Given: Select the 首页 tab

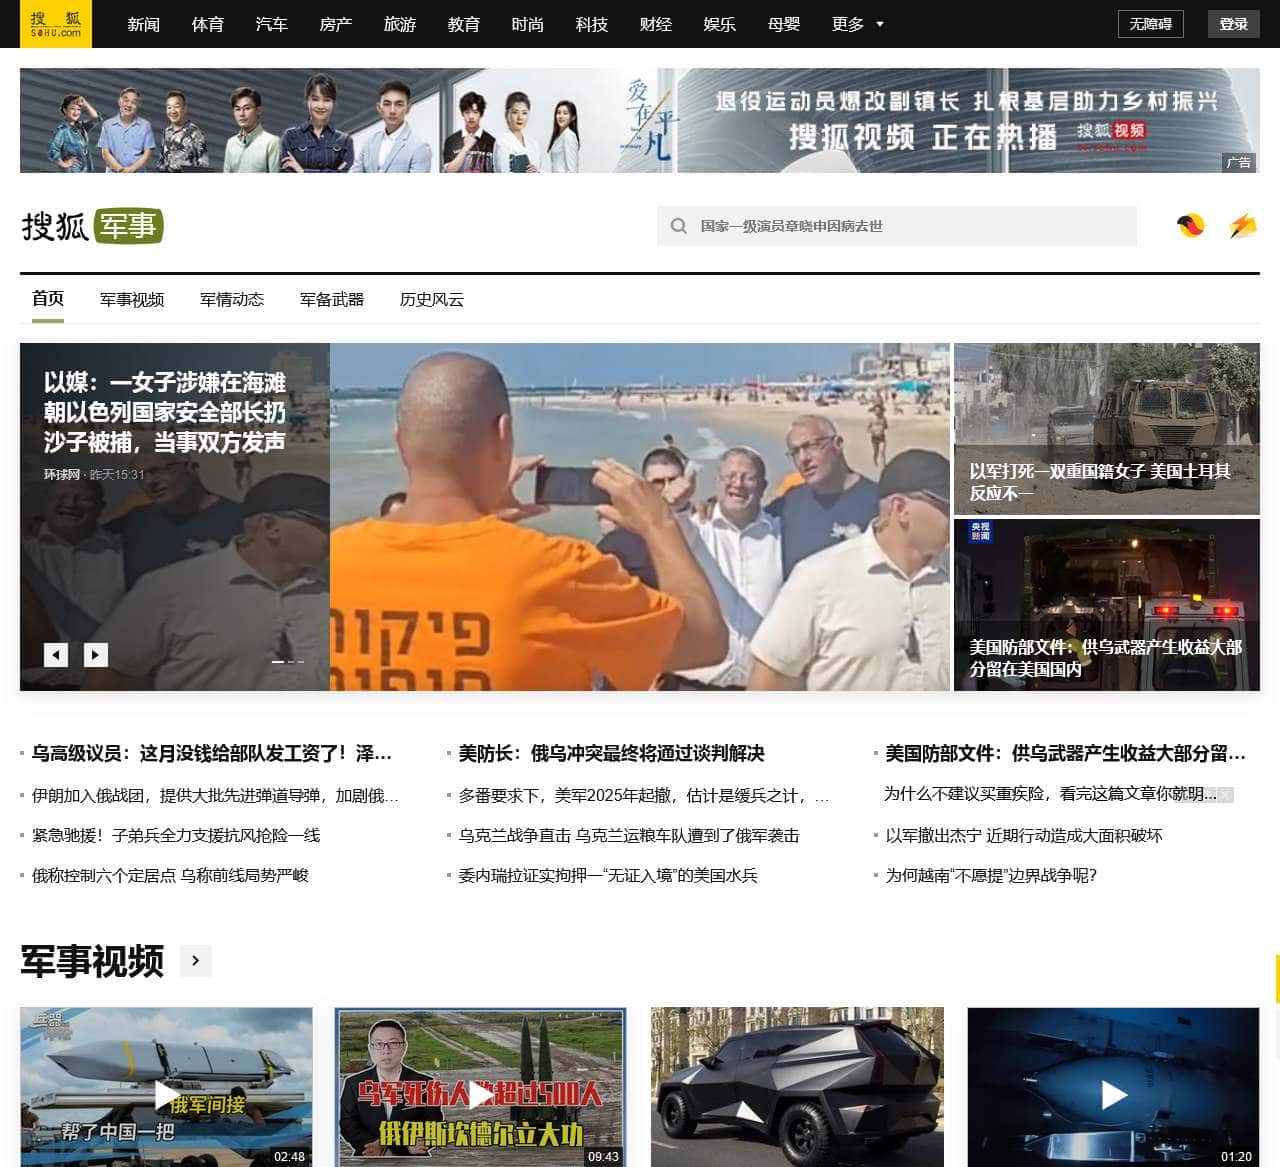Looking at the screenshot, I should [48, 299].
